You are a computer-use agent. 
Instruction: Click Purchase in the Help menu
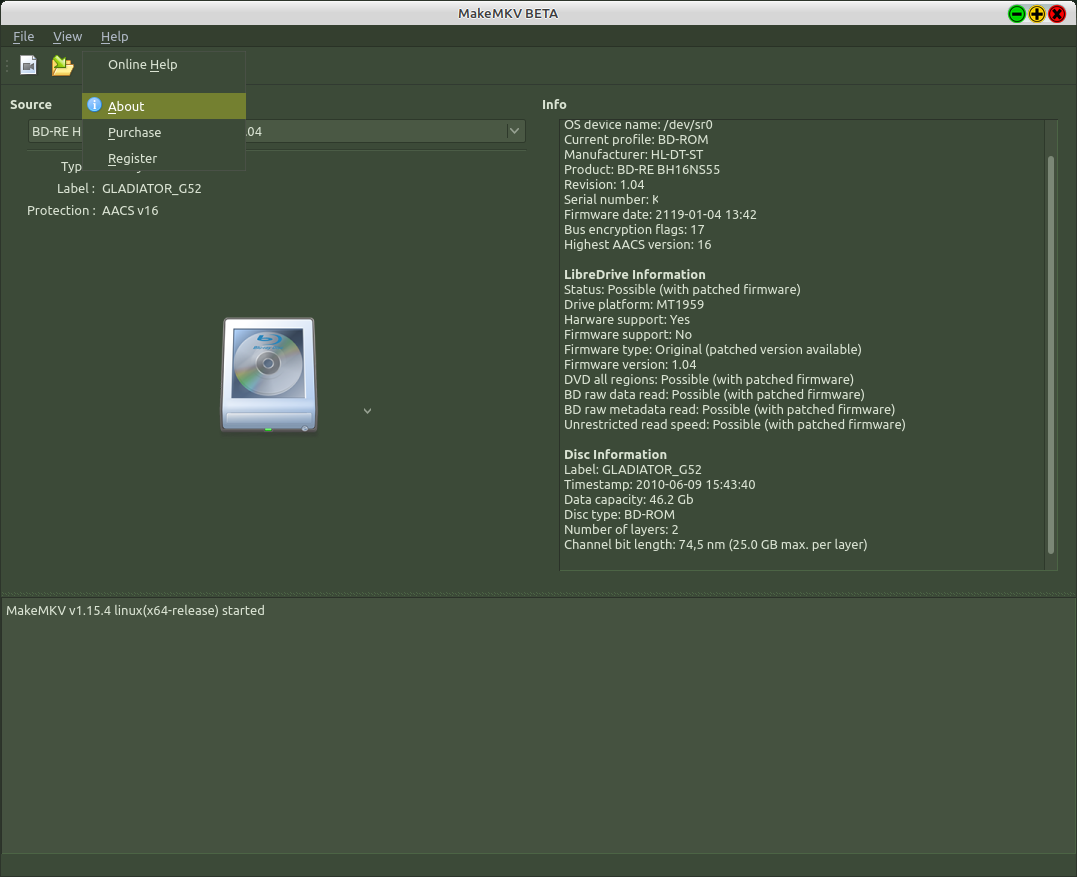[163, 132]
